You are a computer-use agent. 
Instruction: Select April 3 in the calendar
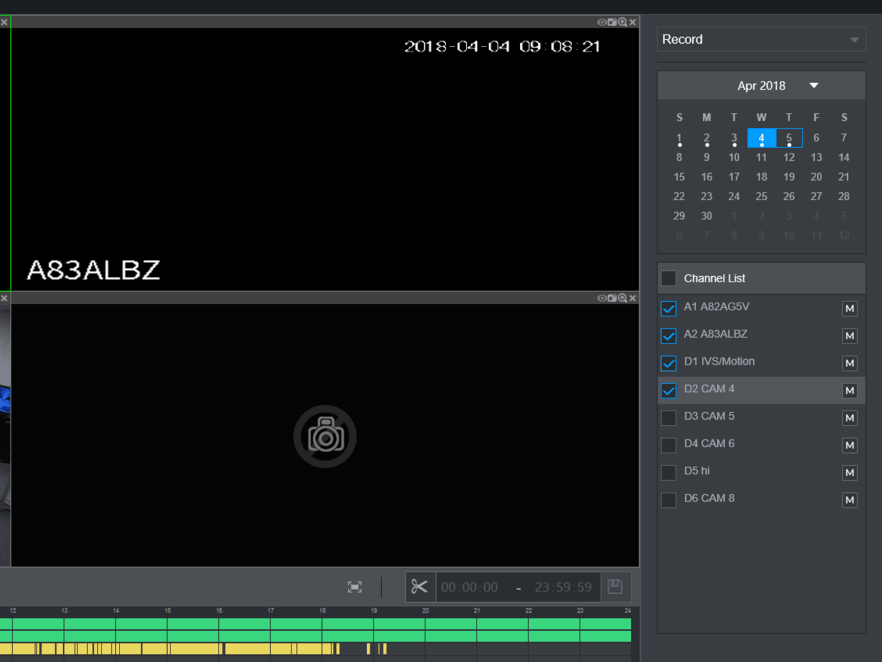point(734,138)
